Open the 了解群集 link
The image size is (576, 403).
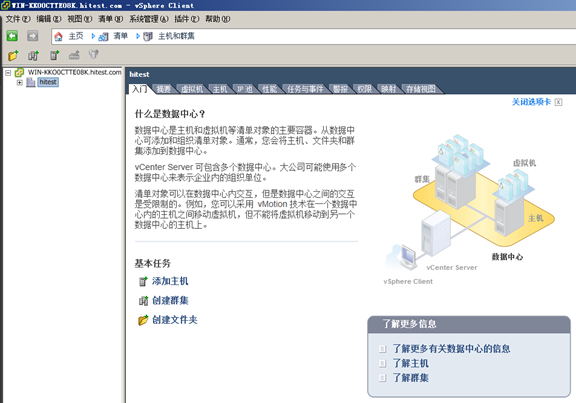[x=411, y=378]
